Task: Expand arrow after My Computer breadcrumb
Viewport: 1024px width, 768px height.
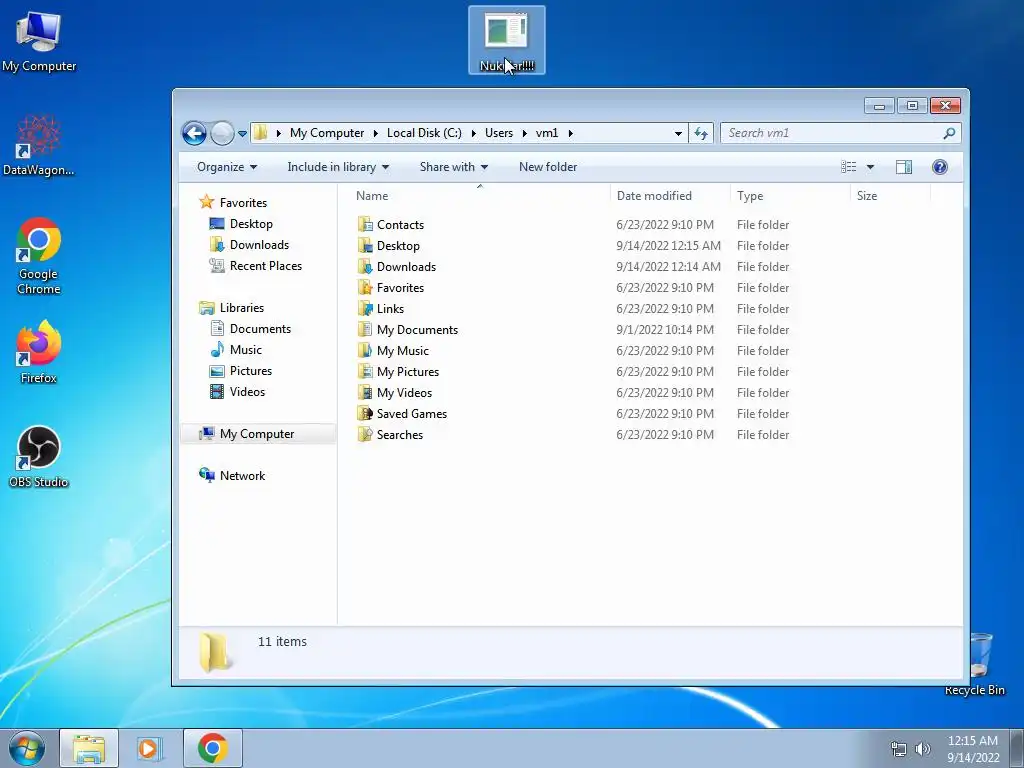Action: point(376,133)
